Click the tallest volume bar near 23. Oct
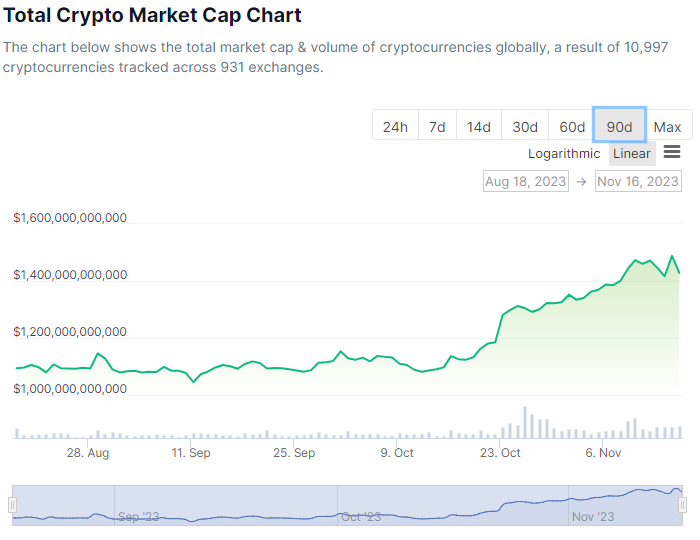 (x=525, y=422)
